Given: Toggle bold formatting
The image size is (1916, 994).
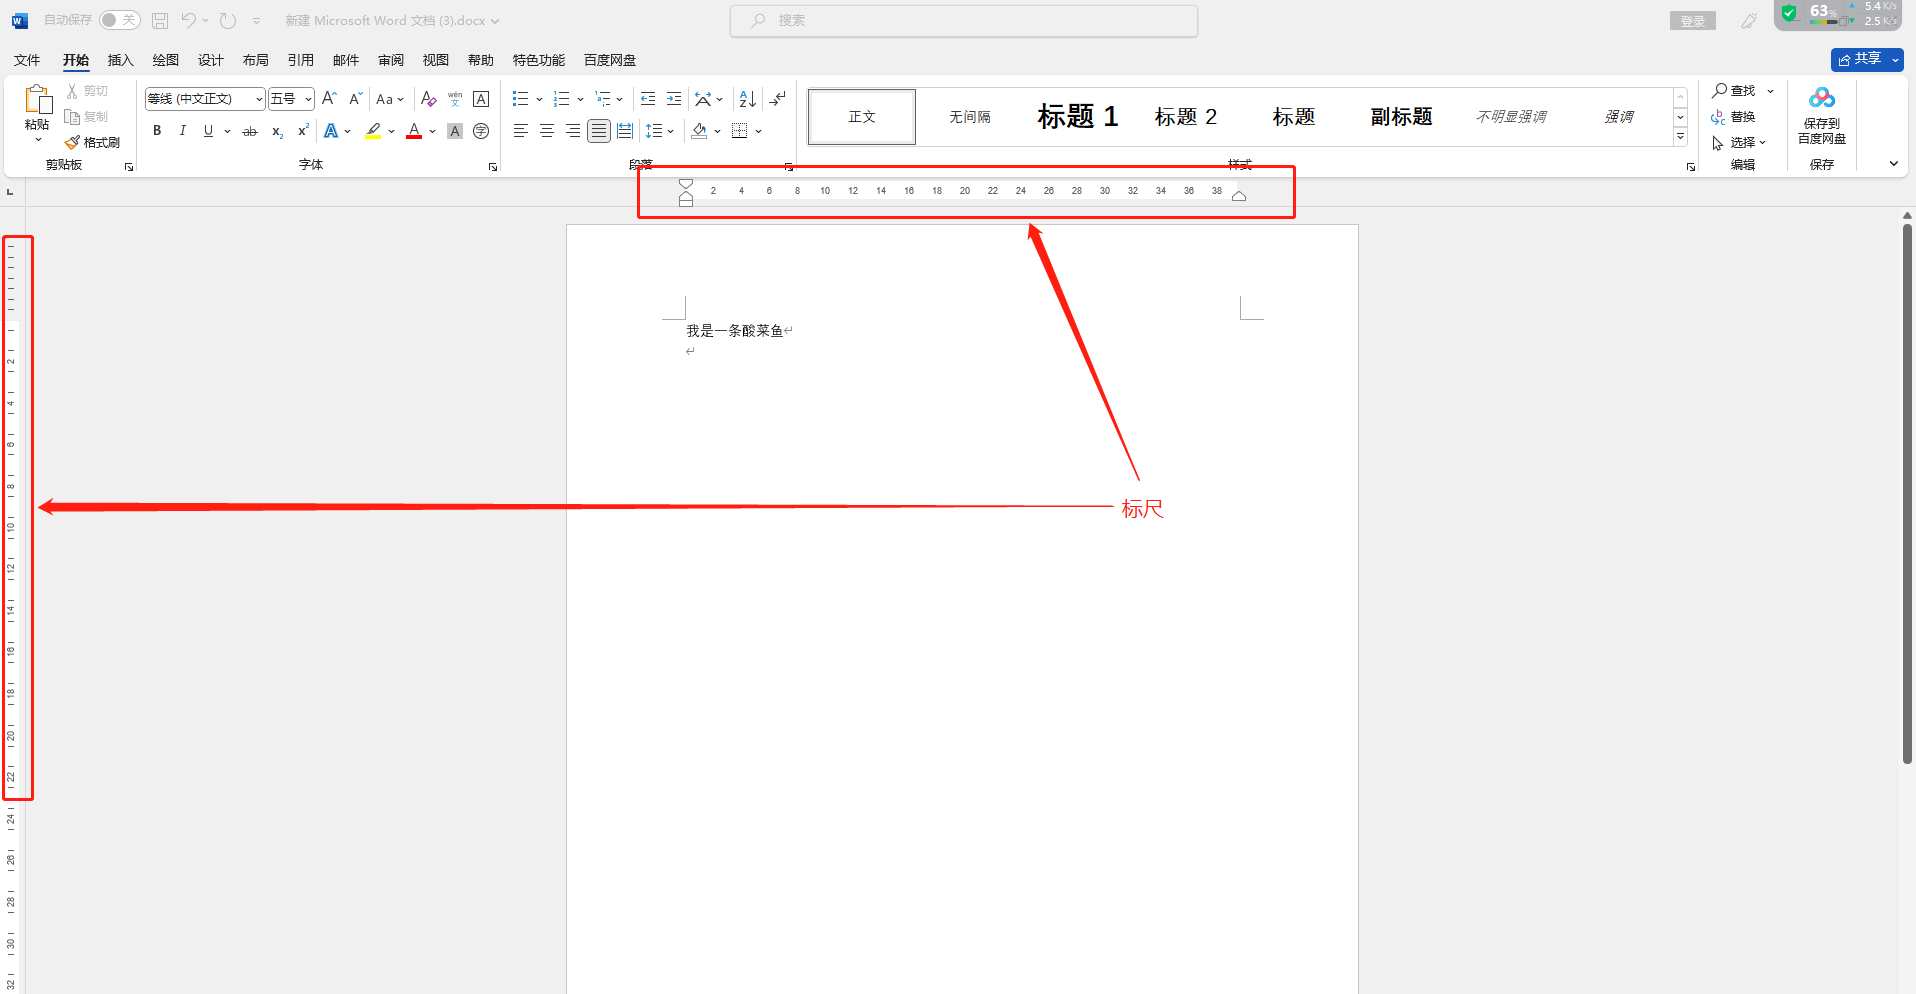Looking at the screenshot, I should coord(156,130).
